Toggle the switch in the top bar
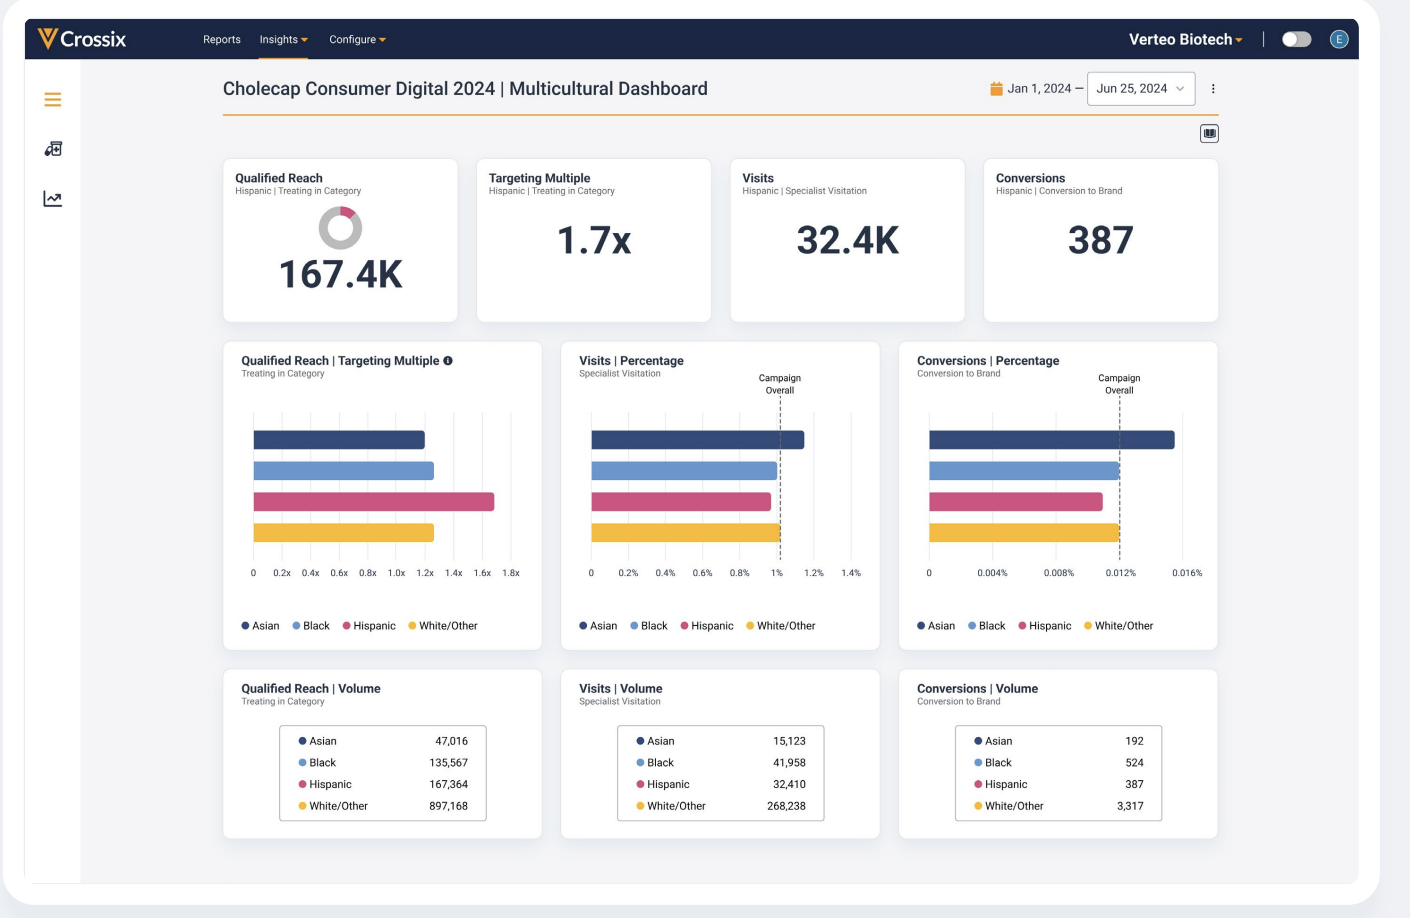Image resolution: width=1410 pixels, height=918 pixels. coord(1296,39)
